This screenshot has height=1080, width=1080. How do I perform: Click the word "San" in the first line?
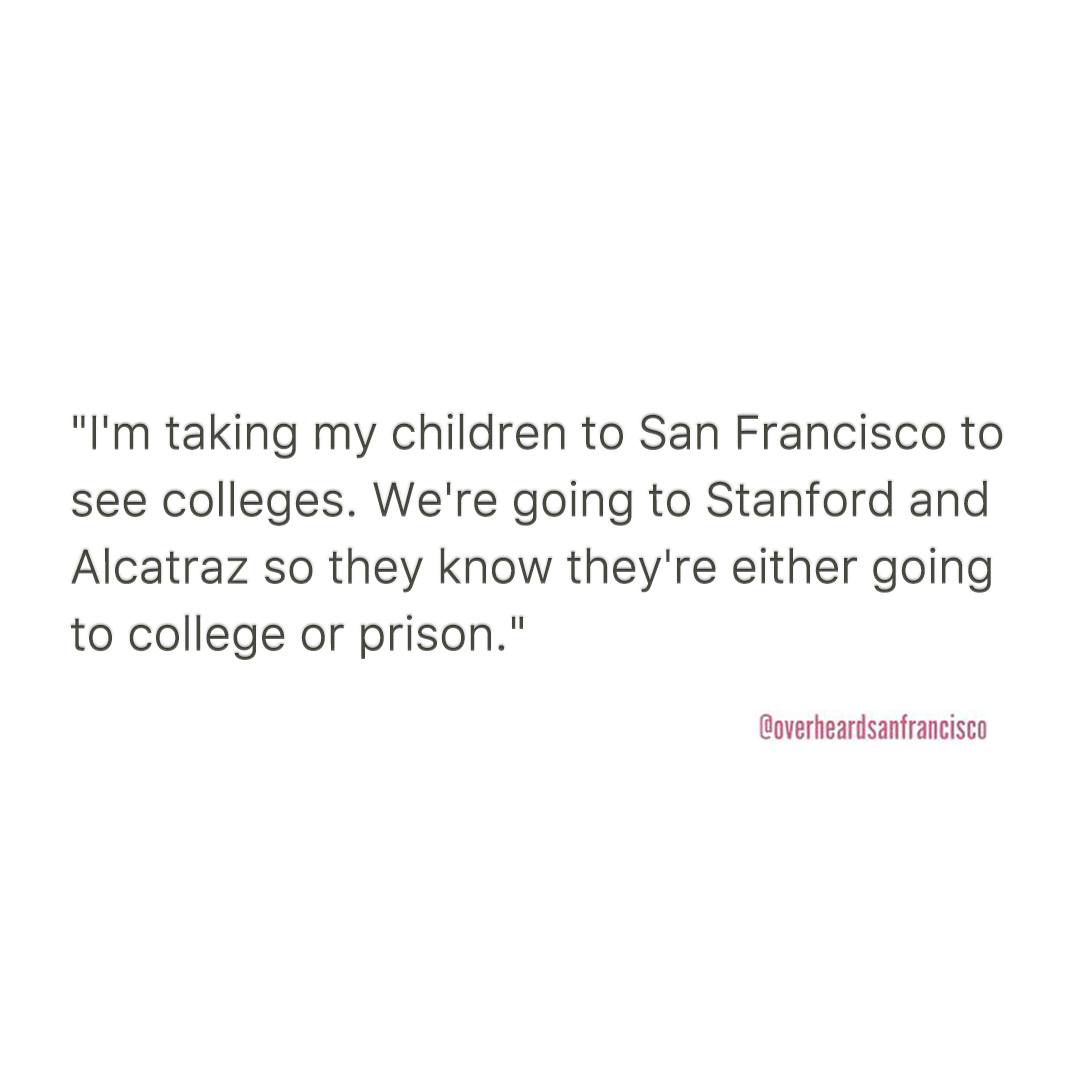click(674, 436)
